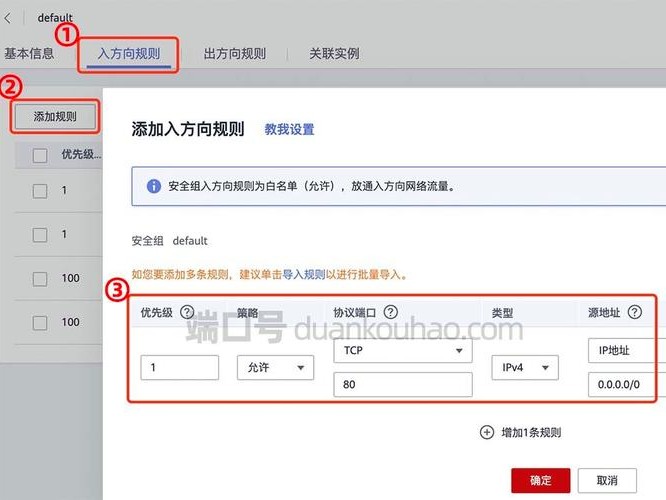Click the source address field 0.0.0.0/0
Screen dimensions: 666x500
tap(626, 384)
